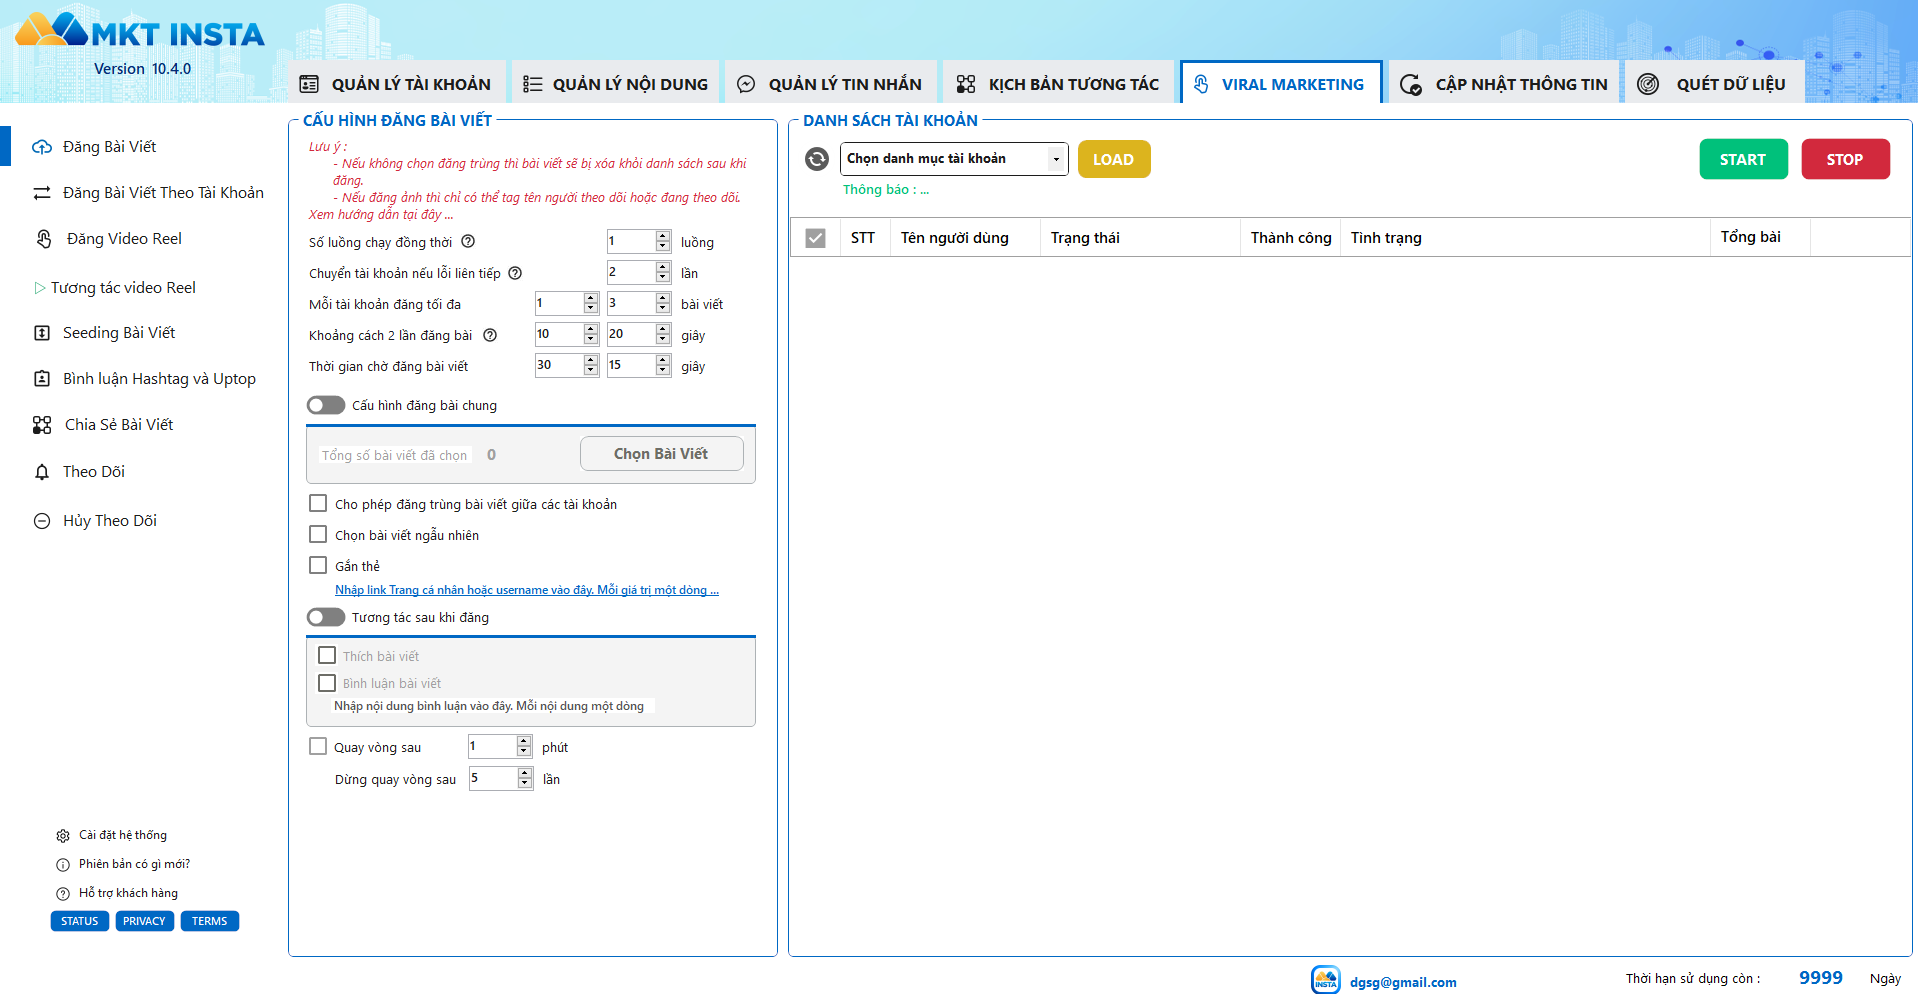Click the red STOP button

[1845, 159]
